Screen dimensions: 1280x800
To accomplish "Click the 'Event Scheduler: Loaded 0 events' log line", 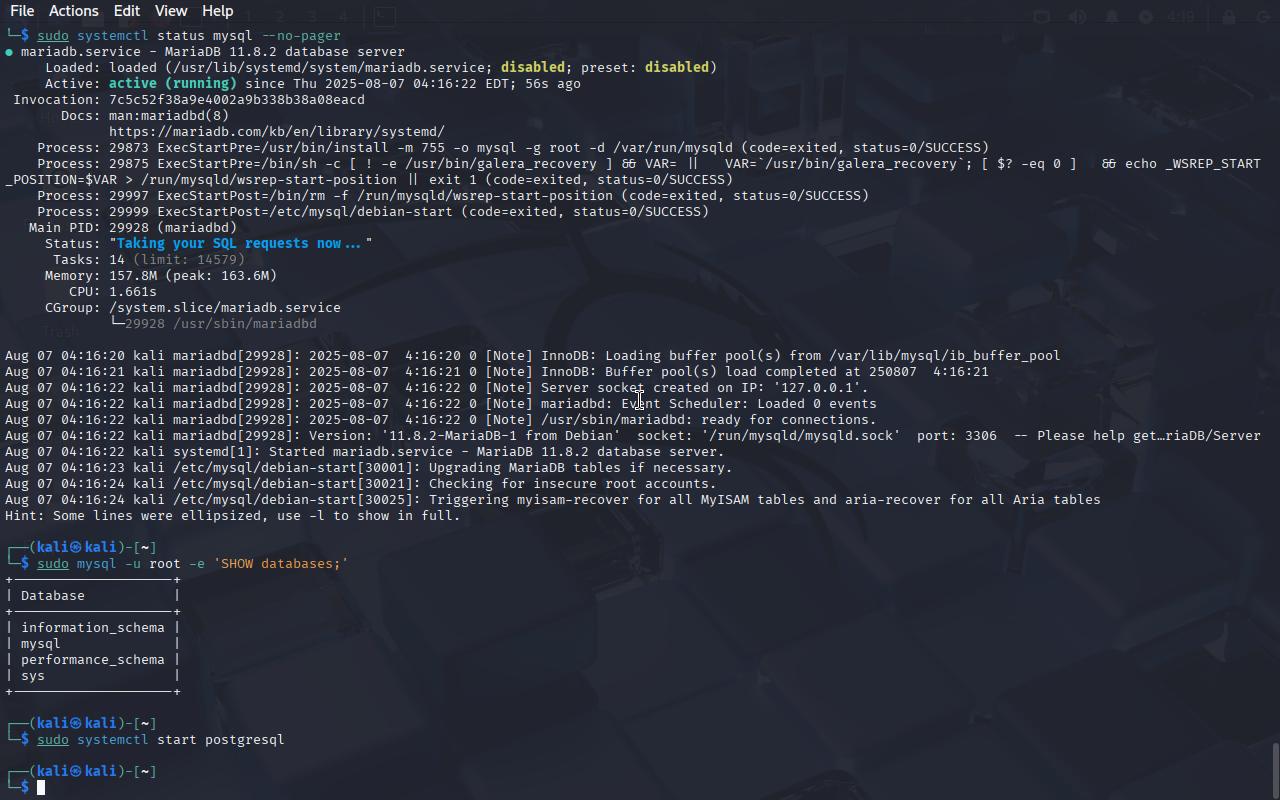I will pyautogui.click(x=441, y=404).
